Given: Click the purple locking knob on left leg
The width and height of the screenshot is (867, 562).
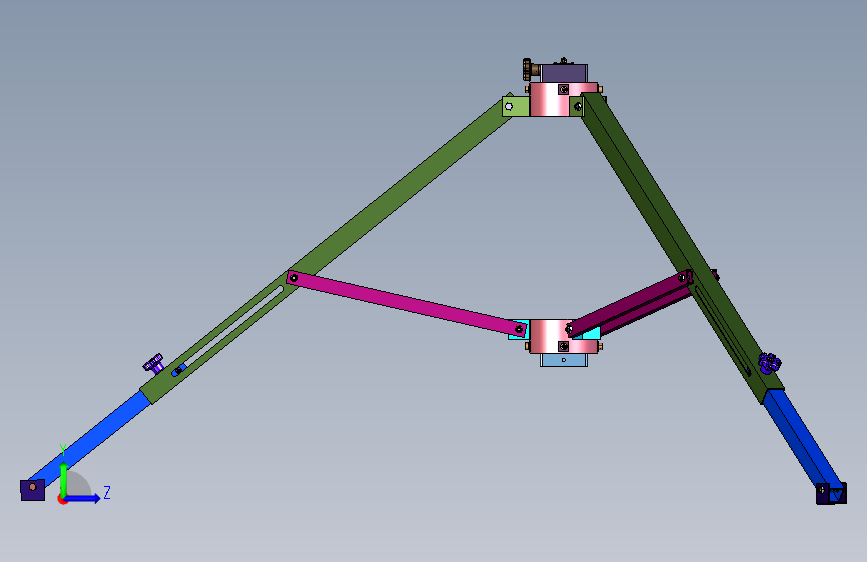Looking at the screenshot, I should (x=154, y=363).
